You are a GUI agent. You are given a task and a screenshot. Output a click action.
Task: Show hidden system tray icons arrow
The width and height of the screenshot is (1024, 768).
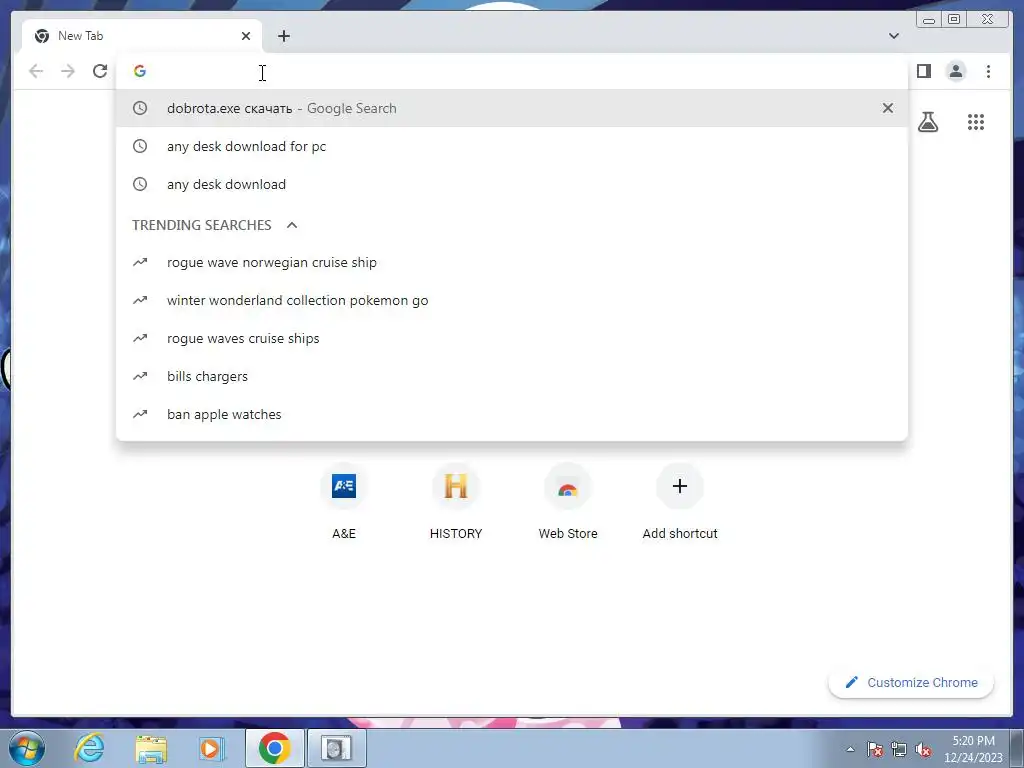point(850,749)
